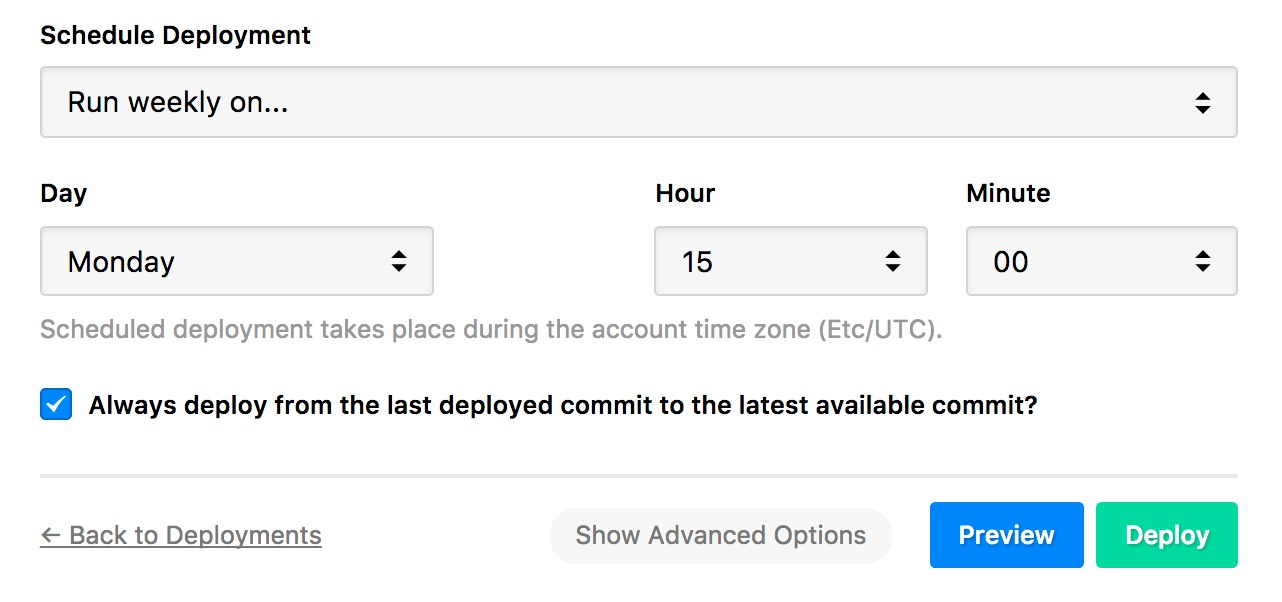Click the arrows icon in the Minute selector
The width and height of the screenshot is (1282, 602).
point(1203,261)
